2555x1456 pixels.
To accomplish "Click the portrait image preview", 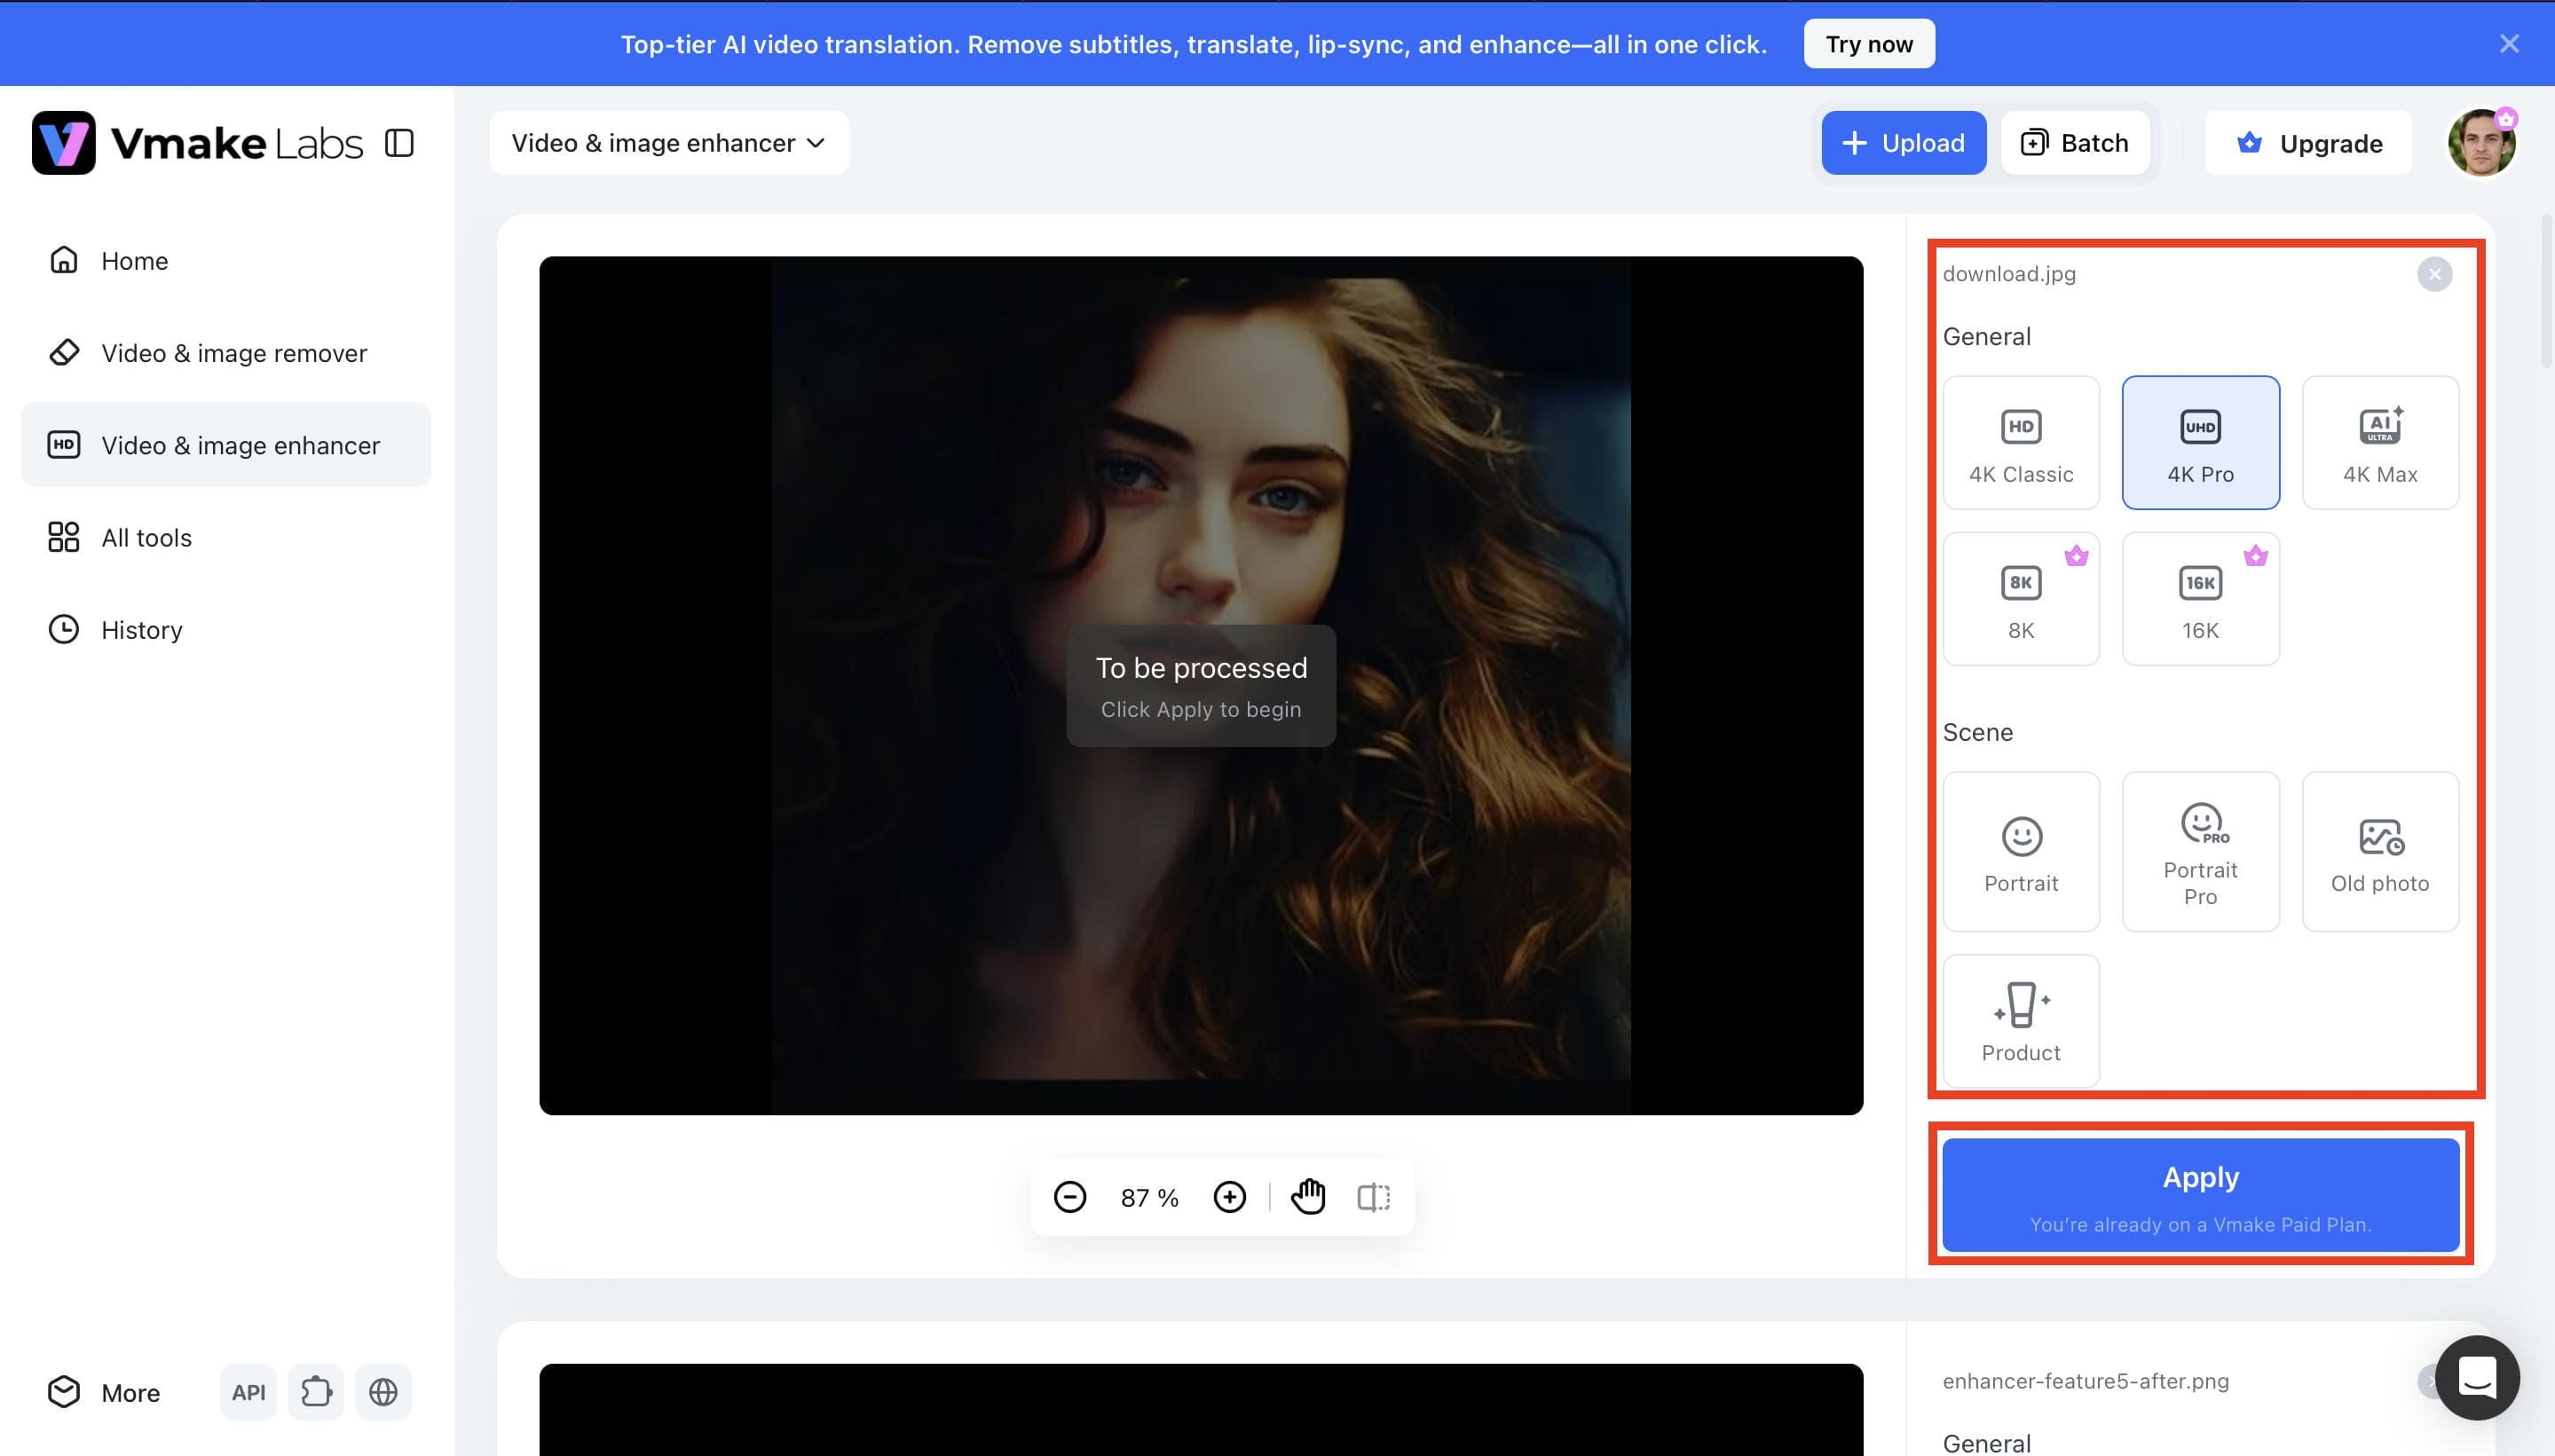I will 1201,685.
